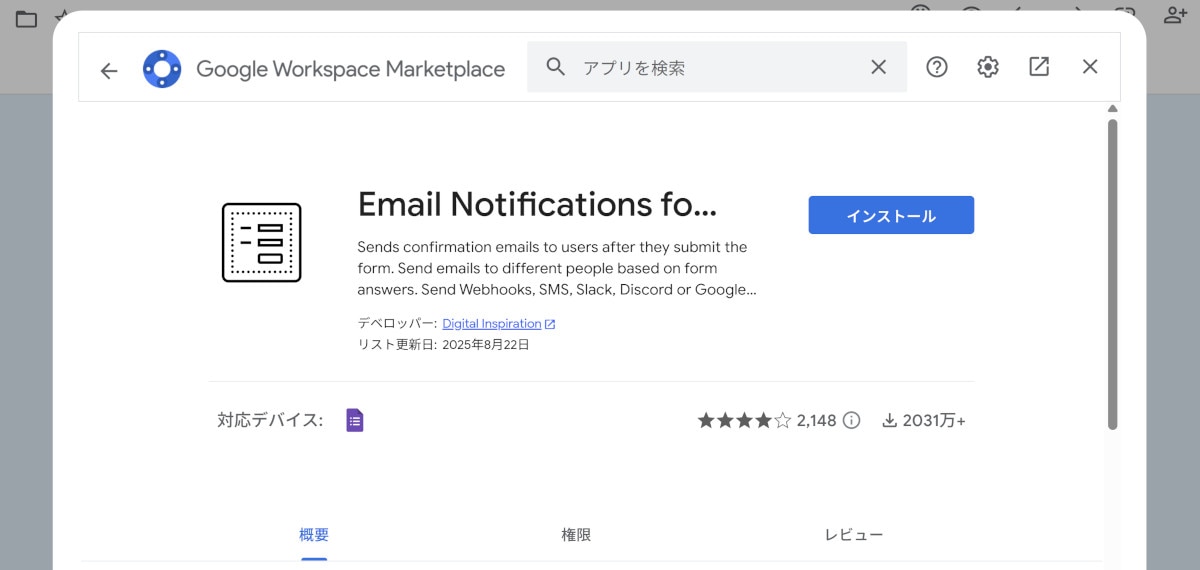
Task: Click the vertical scrollbar thumb
Action: pos(1112,275)
